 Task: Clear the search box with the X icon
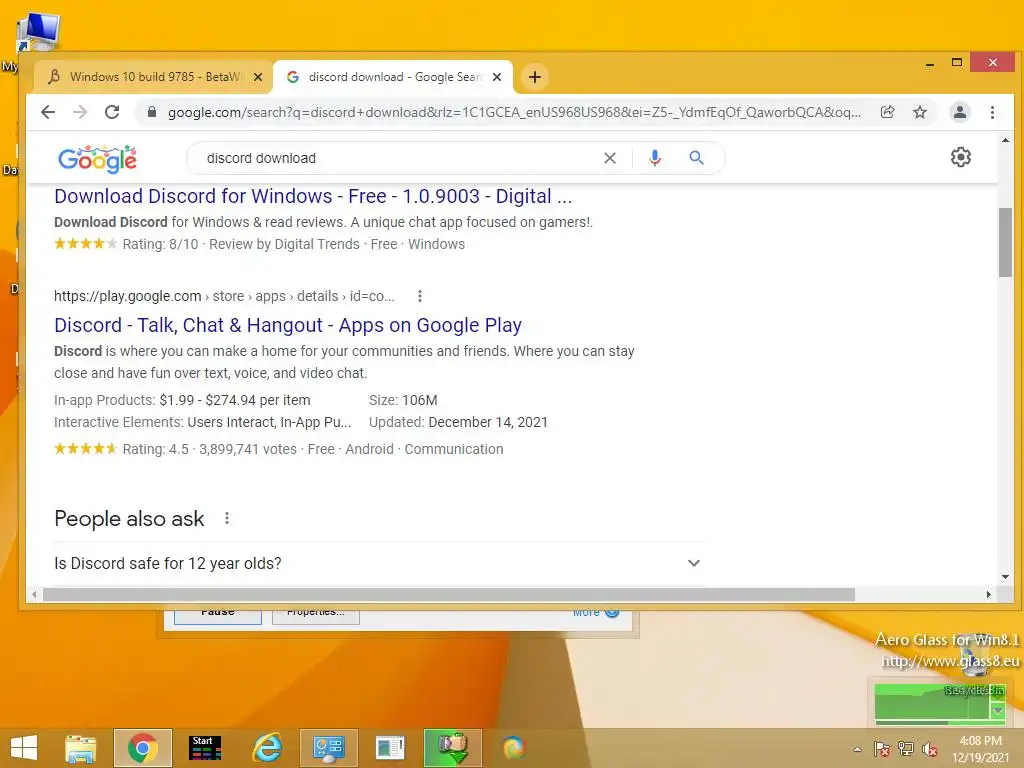[610, 158]
